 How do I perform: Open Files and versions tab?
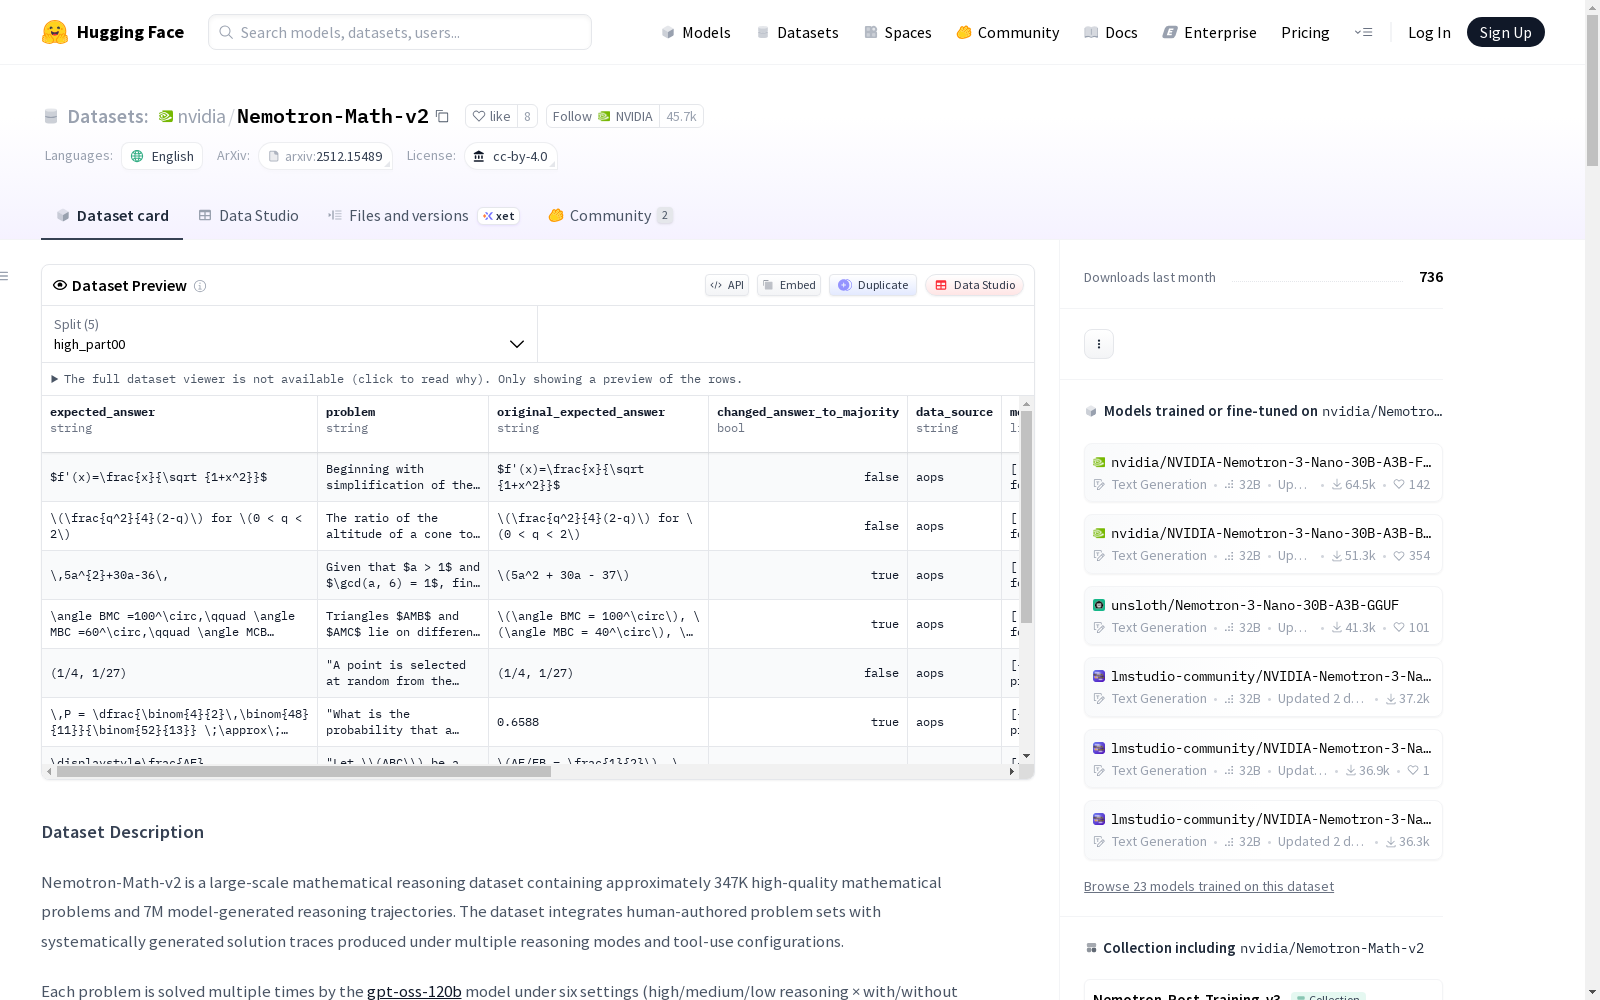[424, 216]
